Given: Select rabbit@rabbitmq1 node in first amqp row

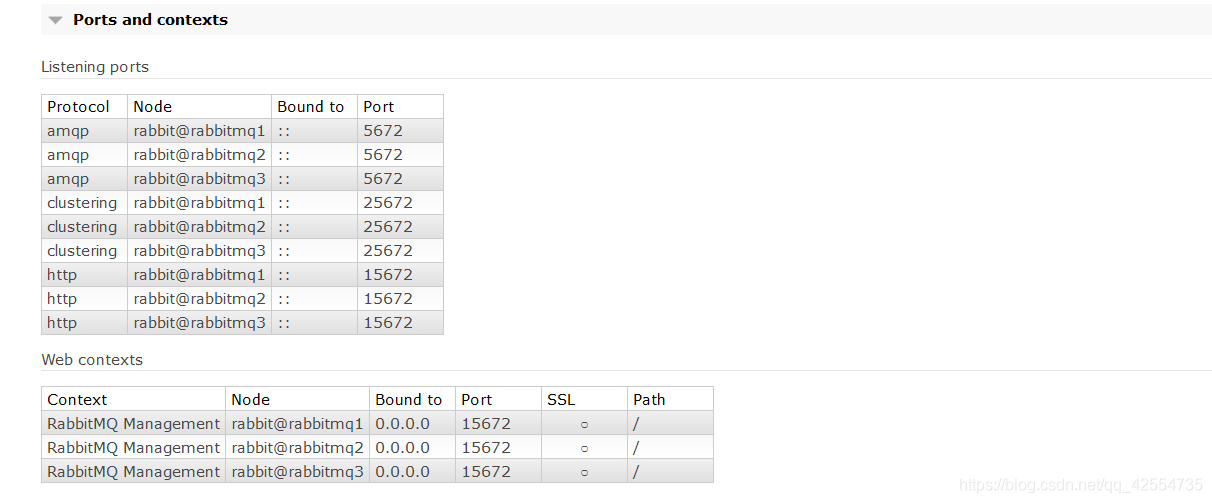Looking at the screenshot, I should coord(199,131).
